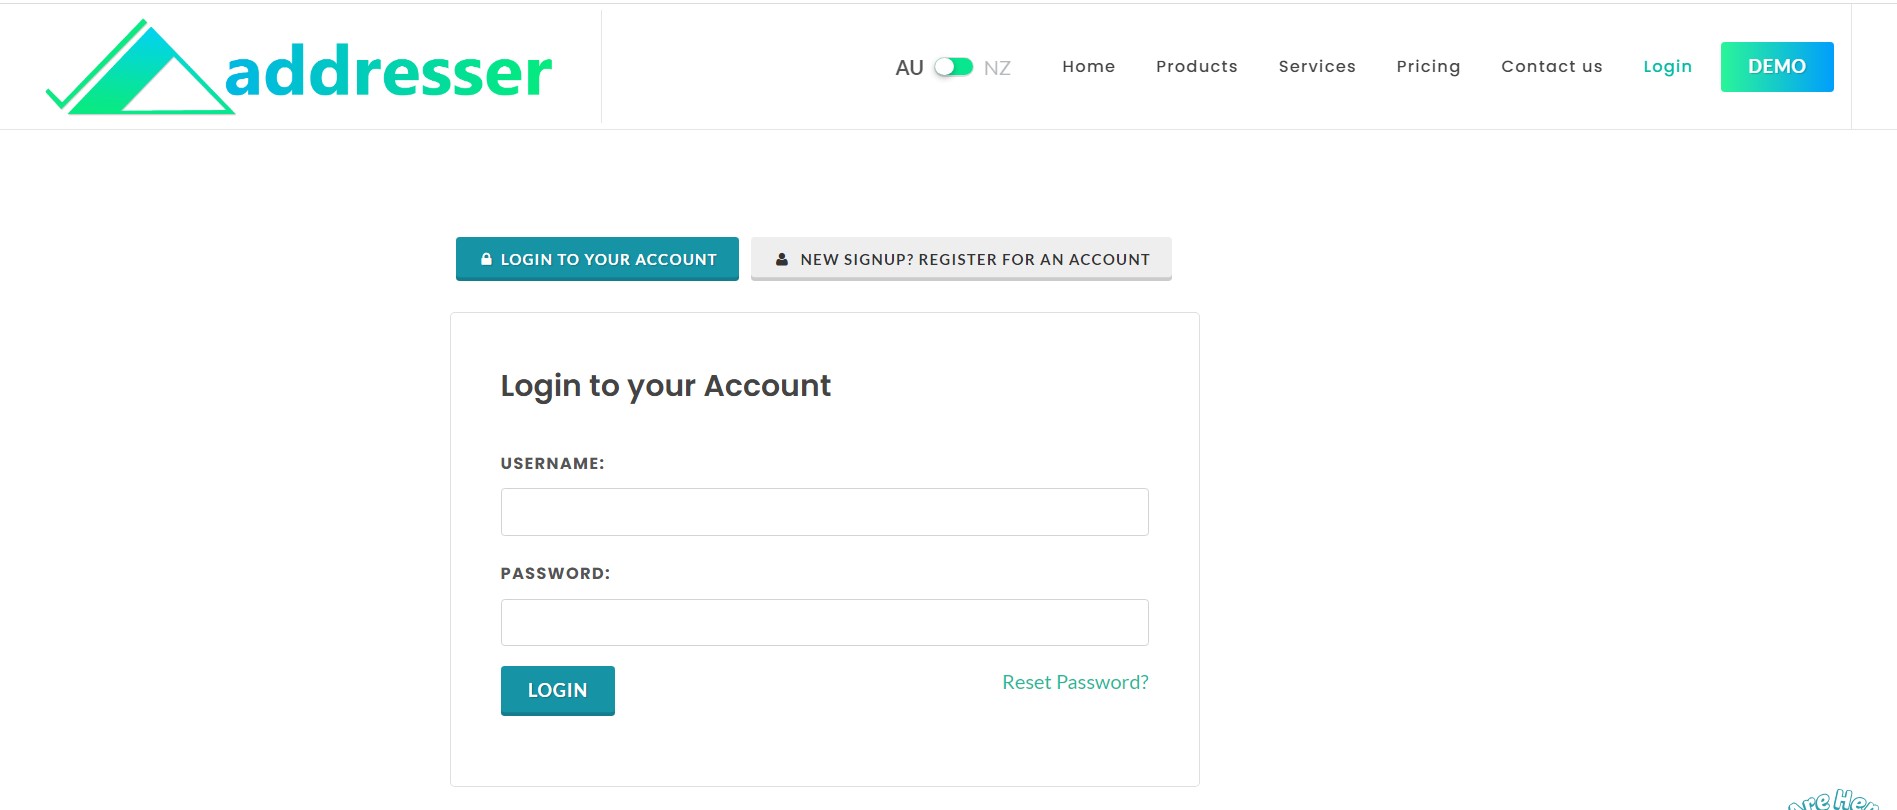Viewport: 1897px width, 810px height.
Task: Navigate to the Pricing page
Action: [1428, 67]
